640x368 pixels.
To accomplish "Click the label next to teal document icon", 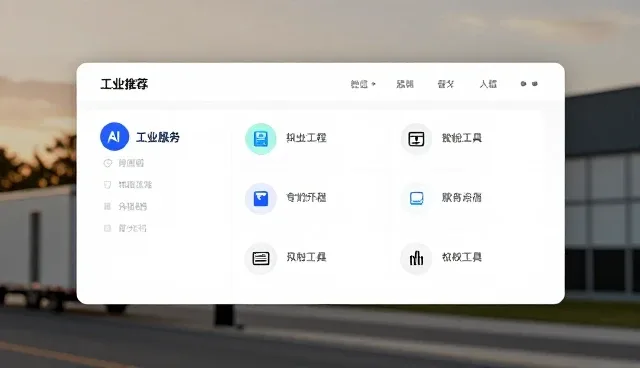I will tap(306, 138).
